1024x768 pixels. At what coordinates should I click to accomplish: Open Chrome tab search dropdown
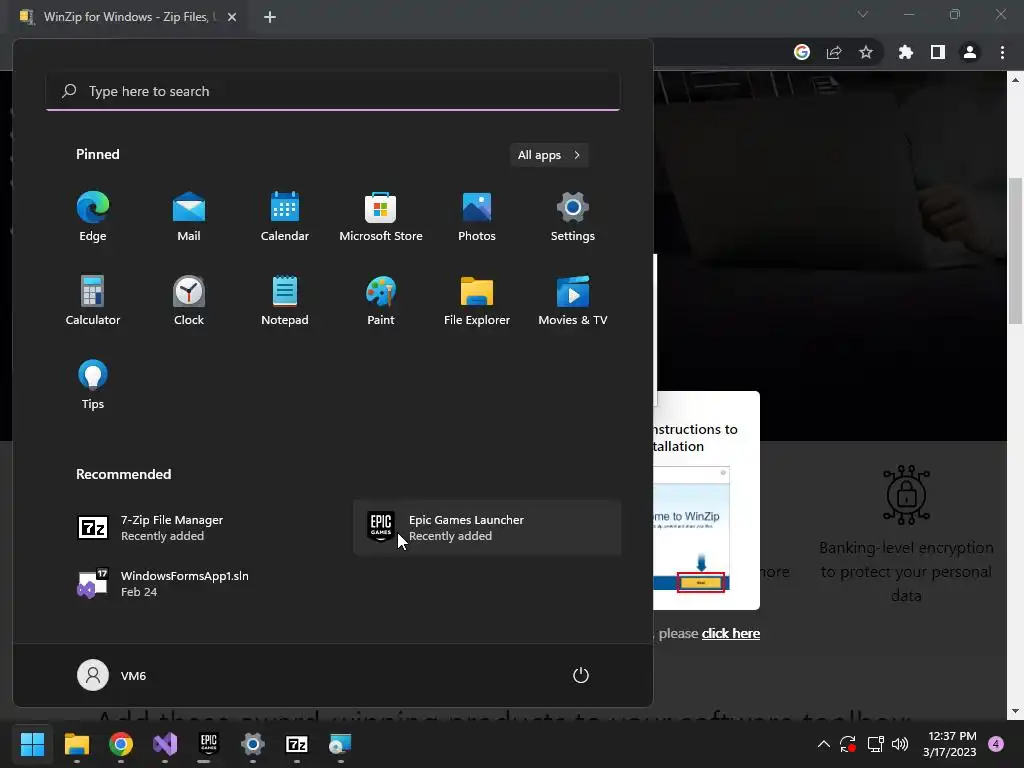(863, 14)
